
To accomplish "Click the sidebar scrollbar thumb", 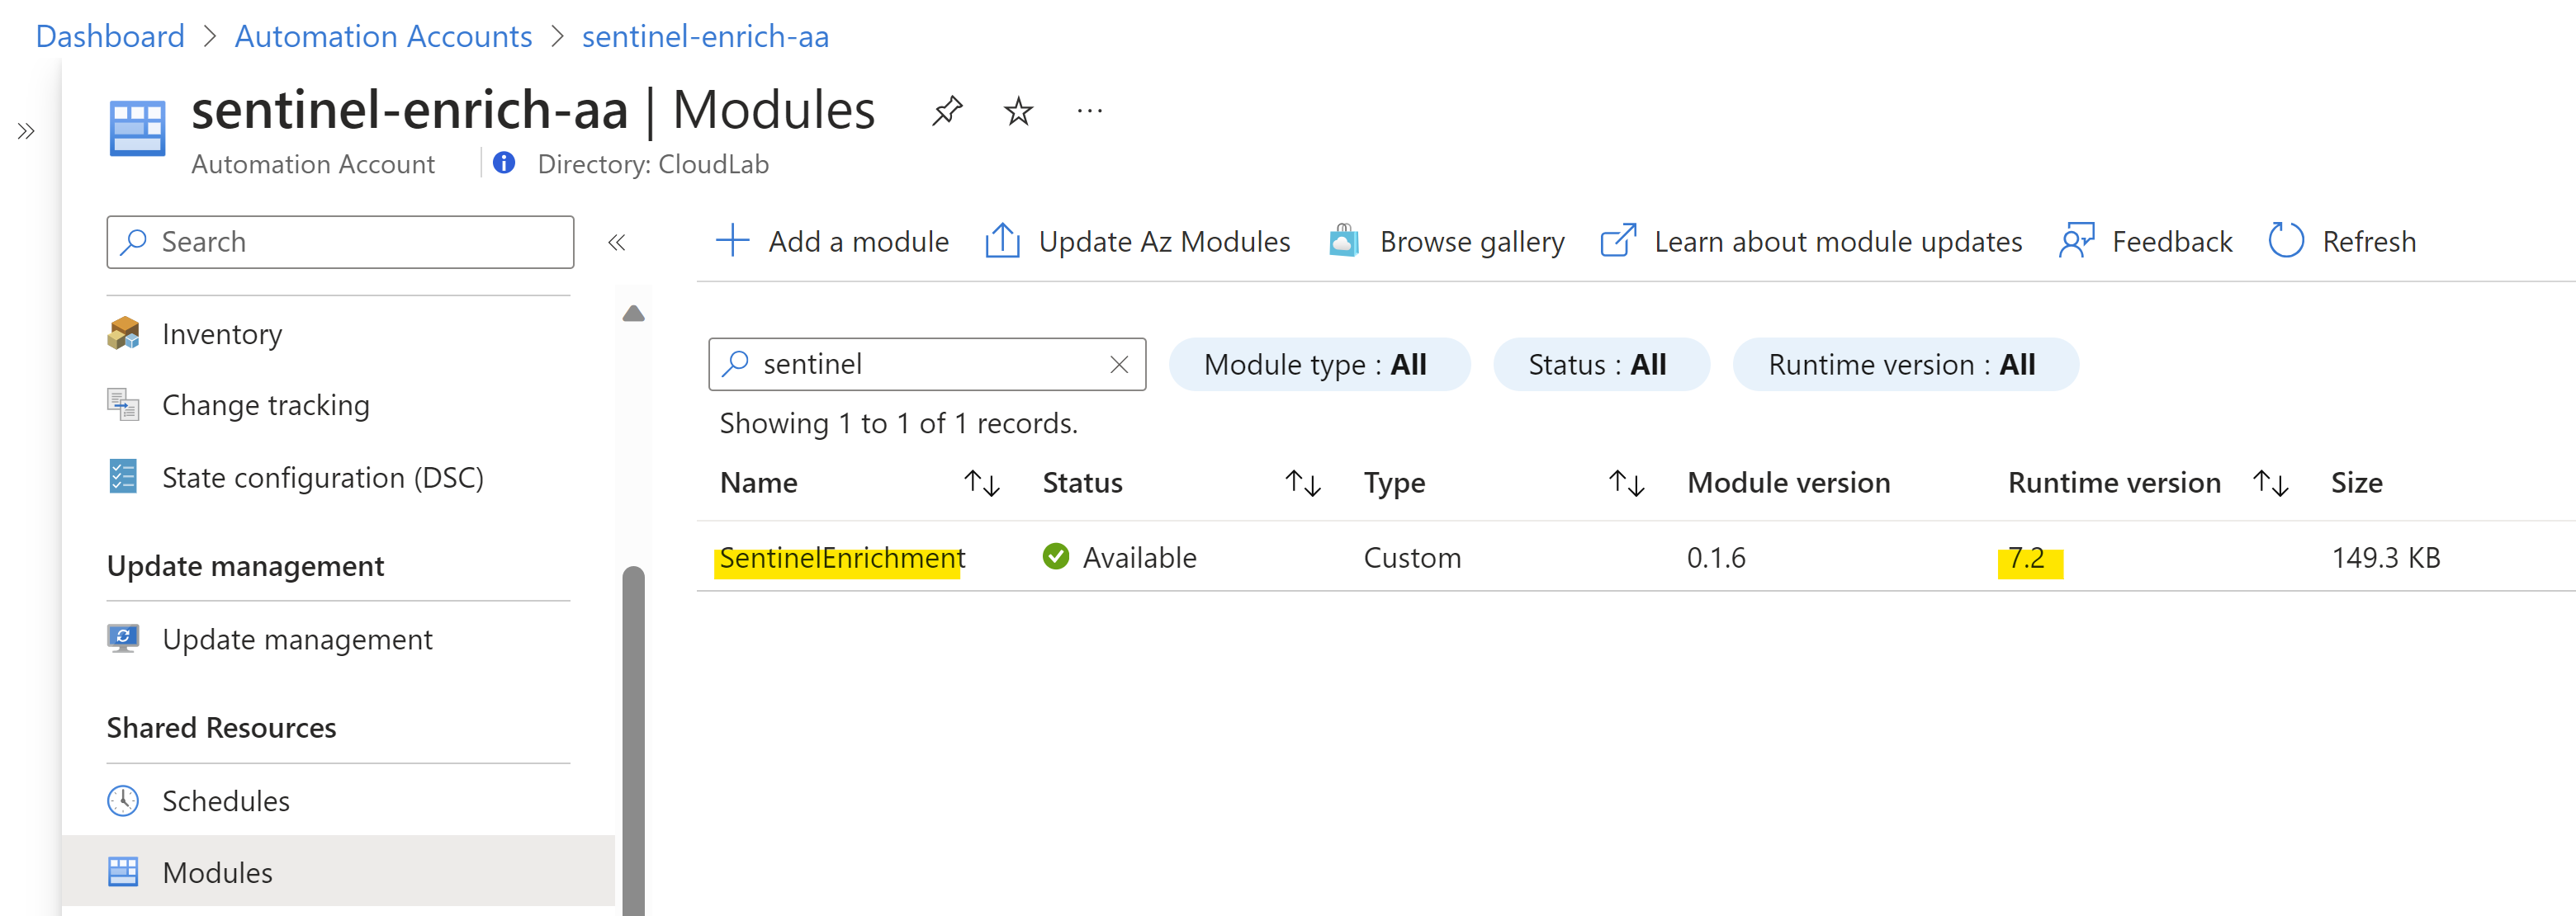I will click(633, 740).
